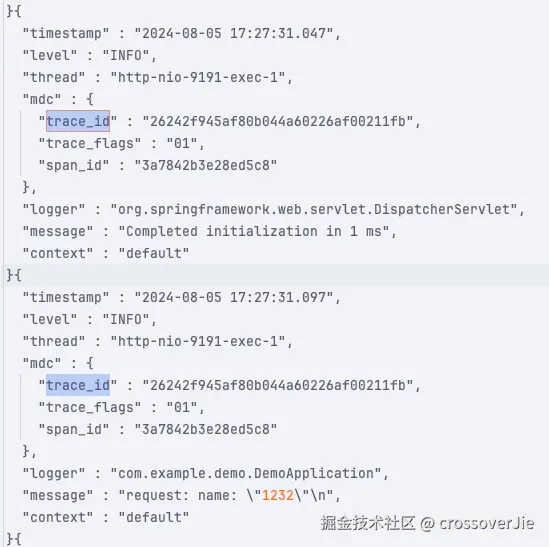Click the timestamp value ending in 31.047
Image resolution: width=549 pixels, height=547 pixels.
click(234, 34)
